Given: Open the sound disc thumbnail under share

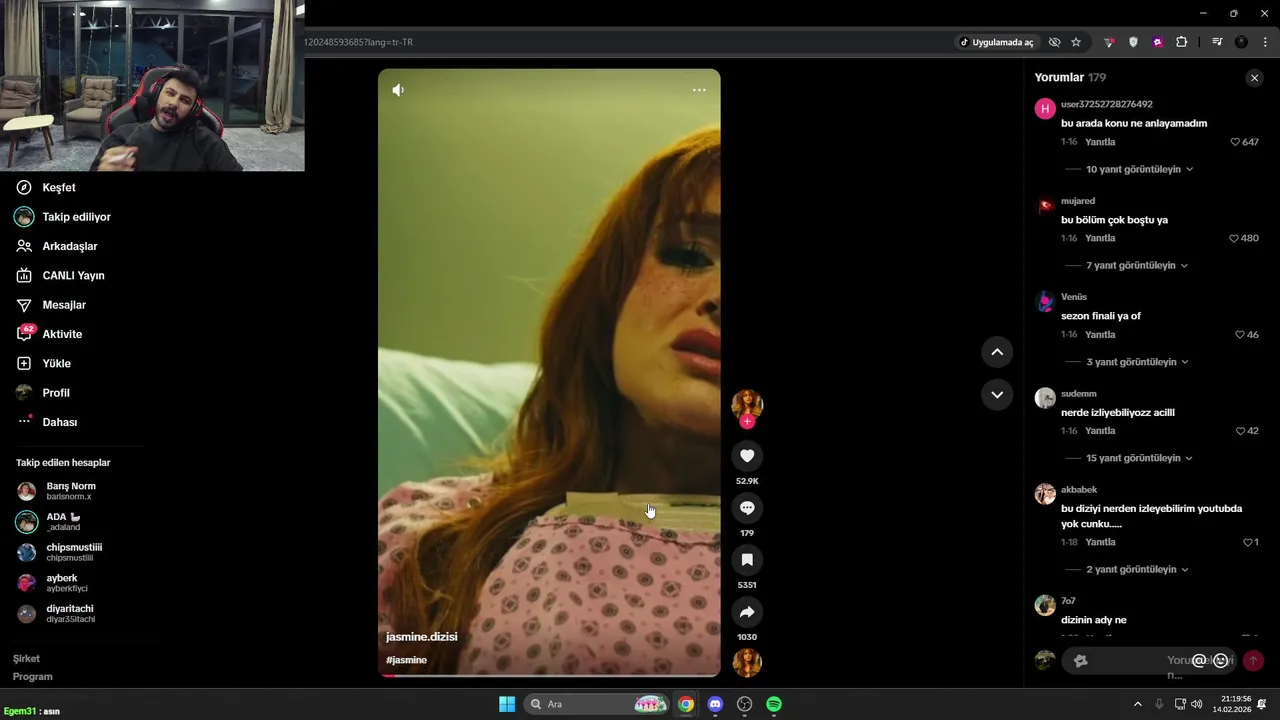Looking at the screenshot, I should [x=747, y=663].
